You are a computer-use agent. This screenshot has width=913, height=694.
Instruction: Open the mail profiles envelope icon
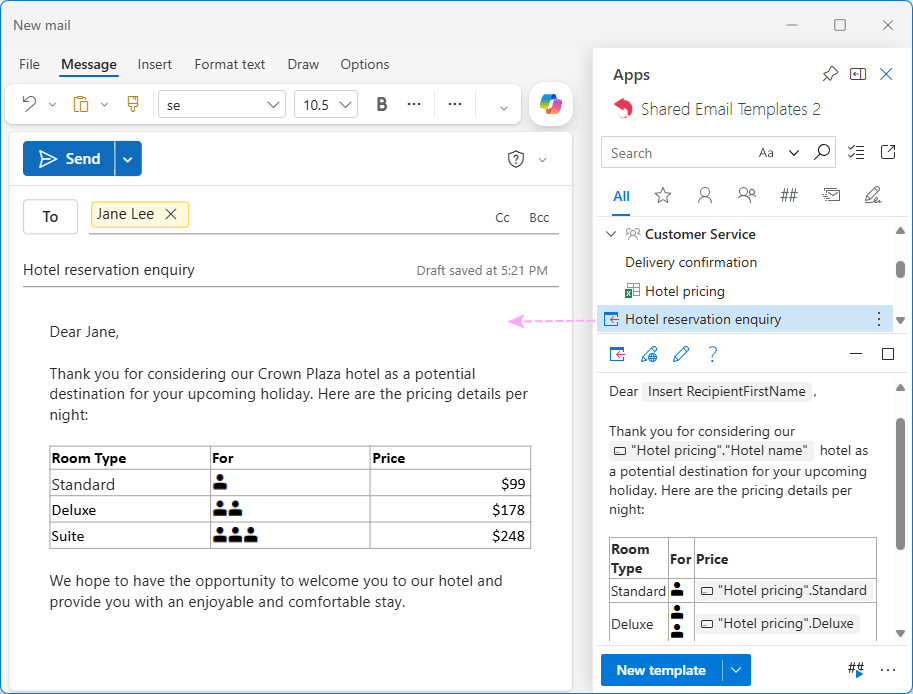coord(831,195)
